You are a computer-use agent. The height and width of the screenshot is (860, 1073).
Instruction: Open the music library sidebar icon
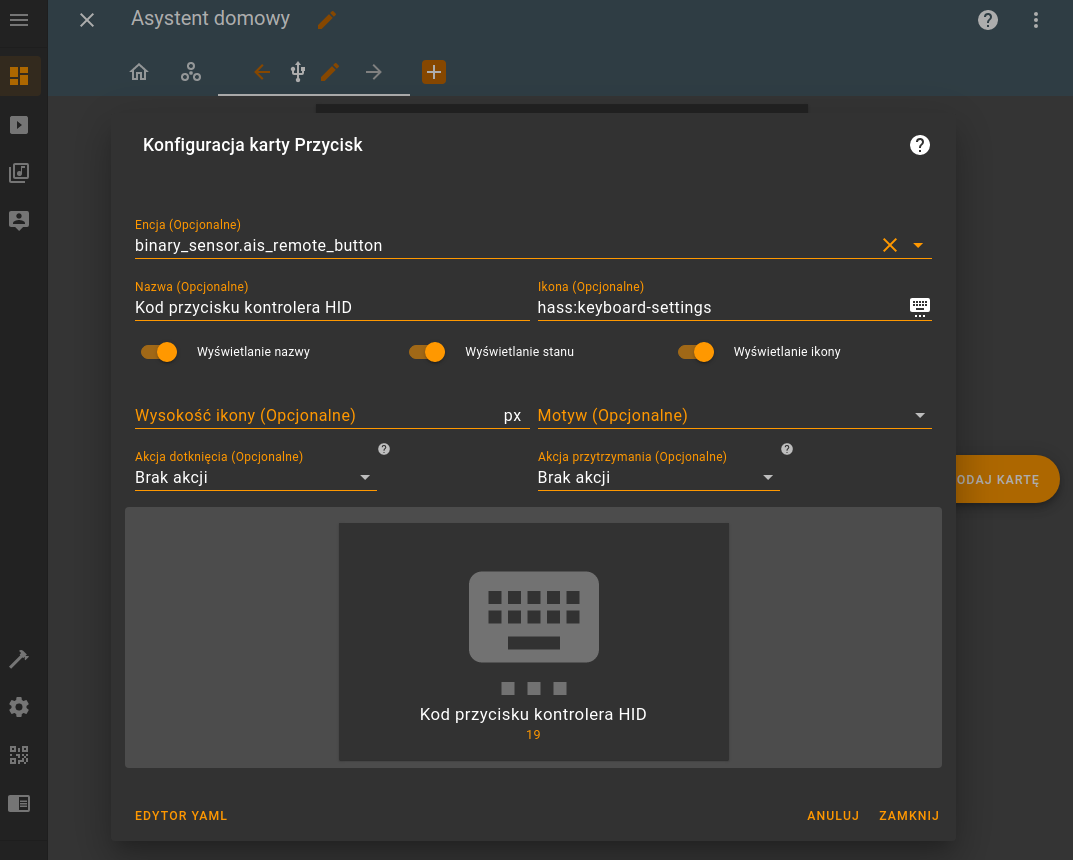tap(19, 172)
